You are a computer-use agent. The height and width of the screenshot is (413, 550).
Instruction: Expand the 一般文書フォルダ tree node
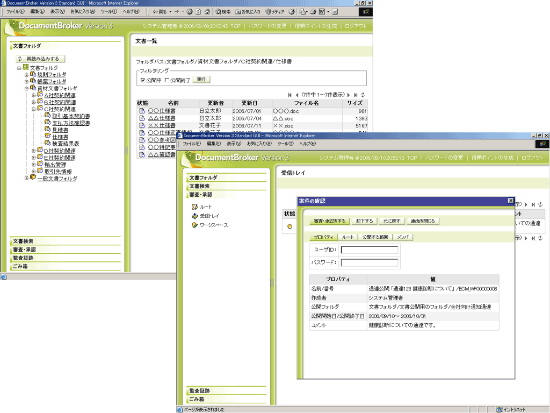[26, 178]
